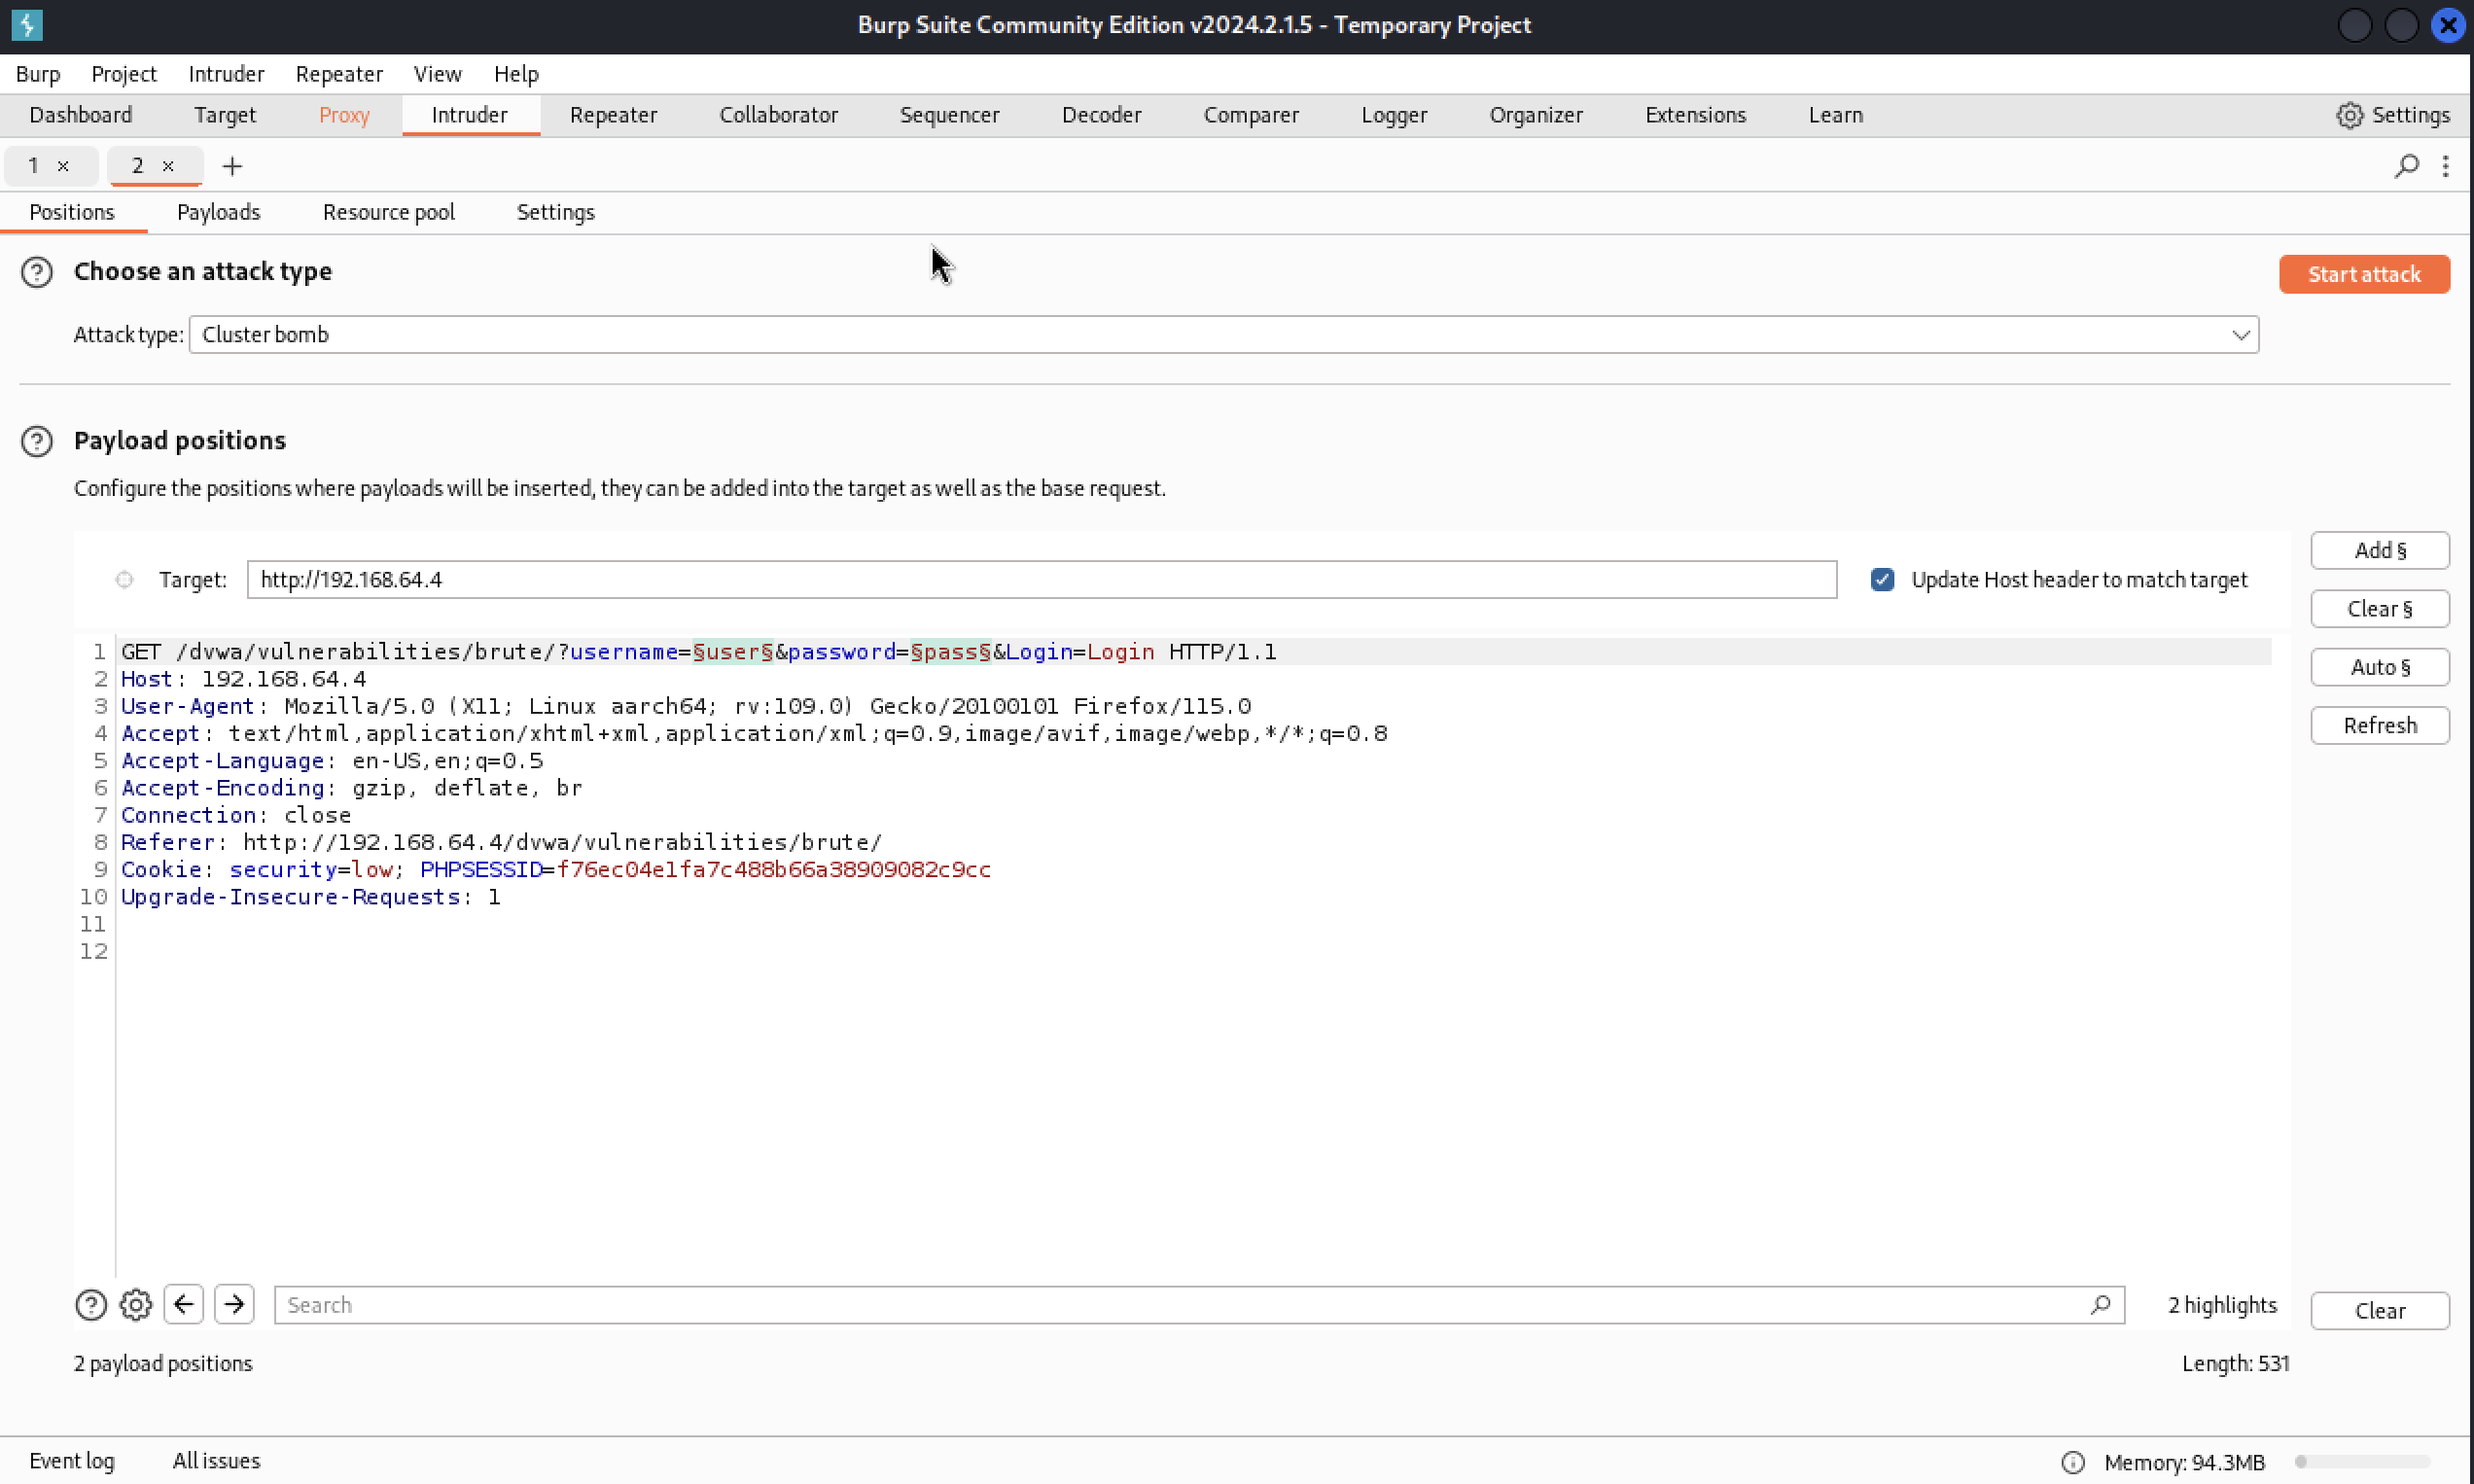Click the Add § button
This screenshot has width=2474, height=1484.
2379,550
